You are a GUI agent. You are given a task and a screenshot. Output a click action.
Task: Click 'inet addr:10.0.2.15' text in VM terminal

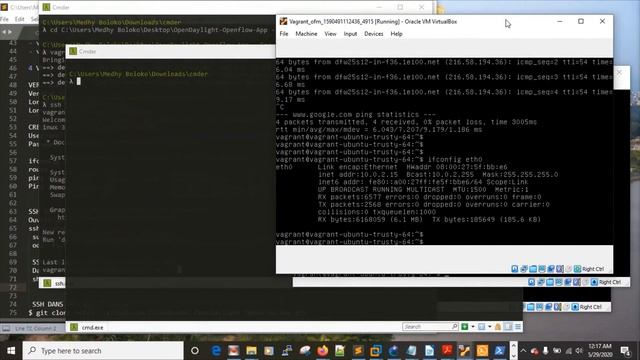(x=358, y=175)
